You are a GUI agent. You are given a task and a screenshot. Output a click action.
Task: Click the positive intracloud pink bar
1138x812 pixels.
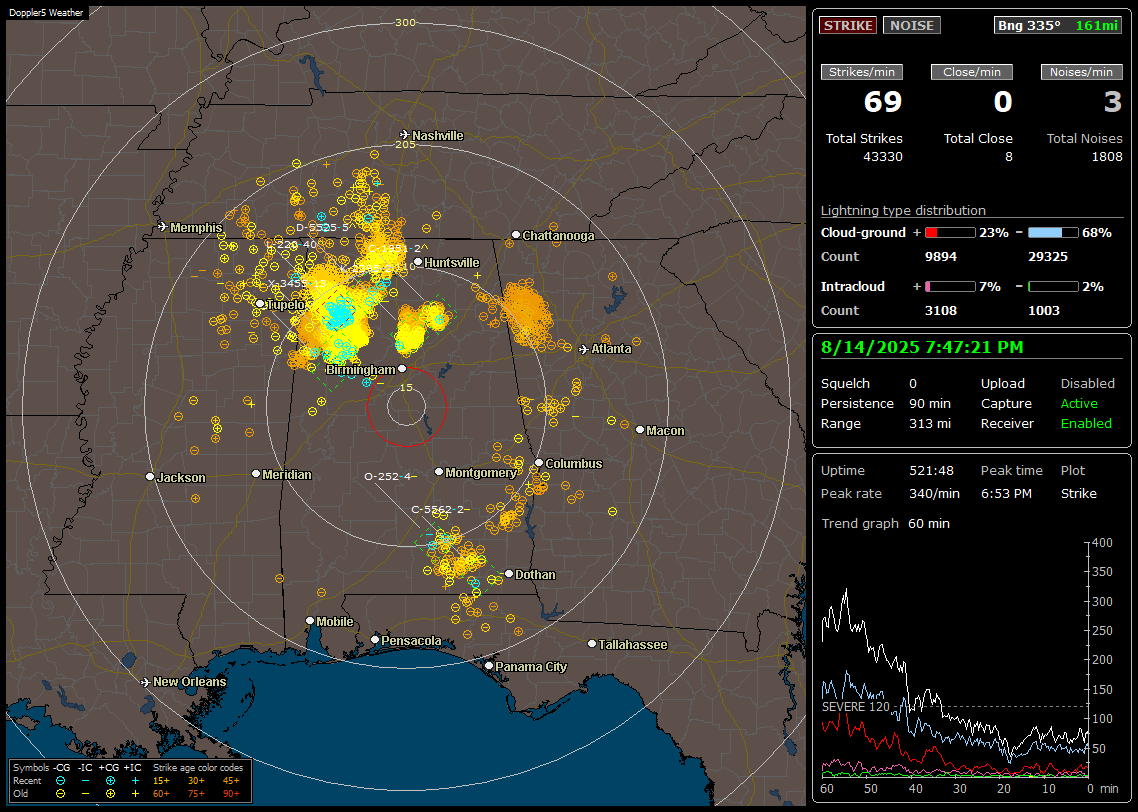[x=950, y=287]
